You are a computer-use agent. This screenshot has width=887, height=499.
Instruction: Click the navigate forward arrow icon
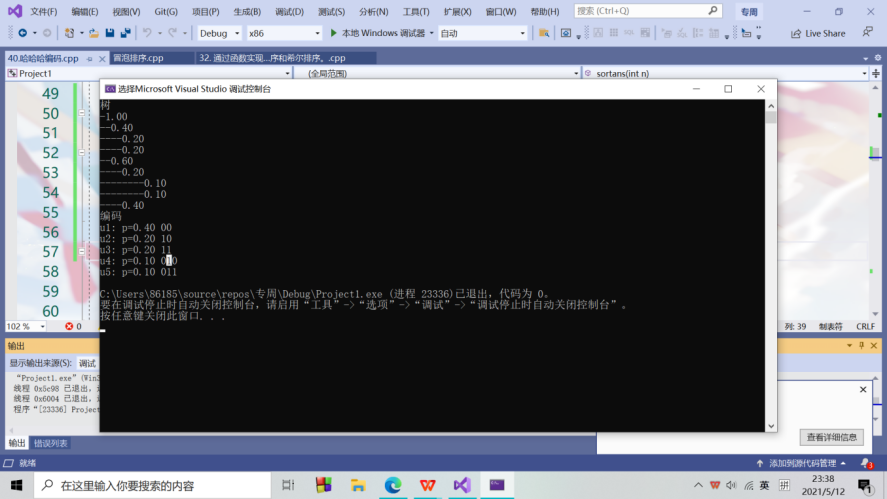coord(47,33)
